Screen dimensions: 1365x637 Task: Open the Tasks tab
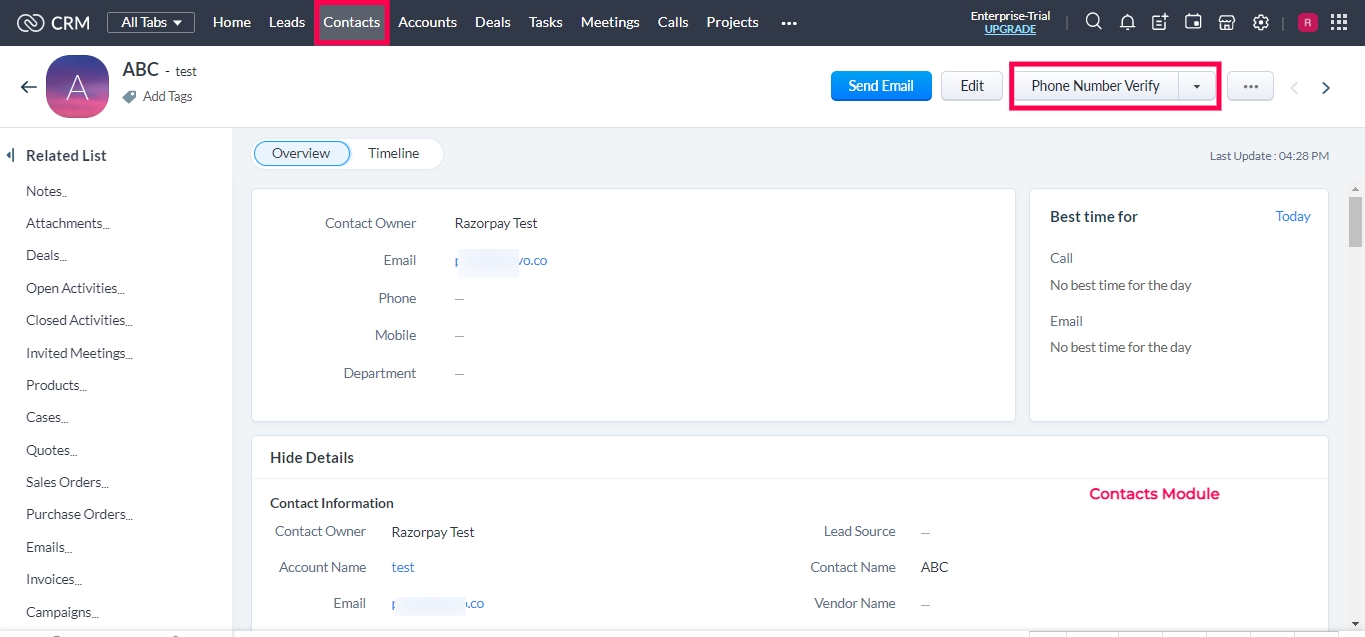pos(546,22)
